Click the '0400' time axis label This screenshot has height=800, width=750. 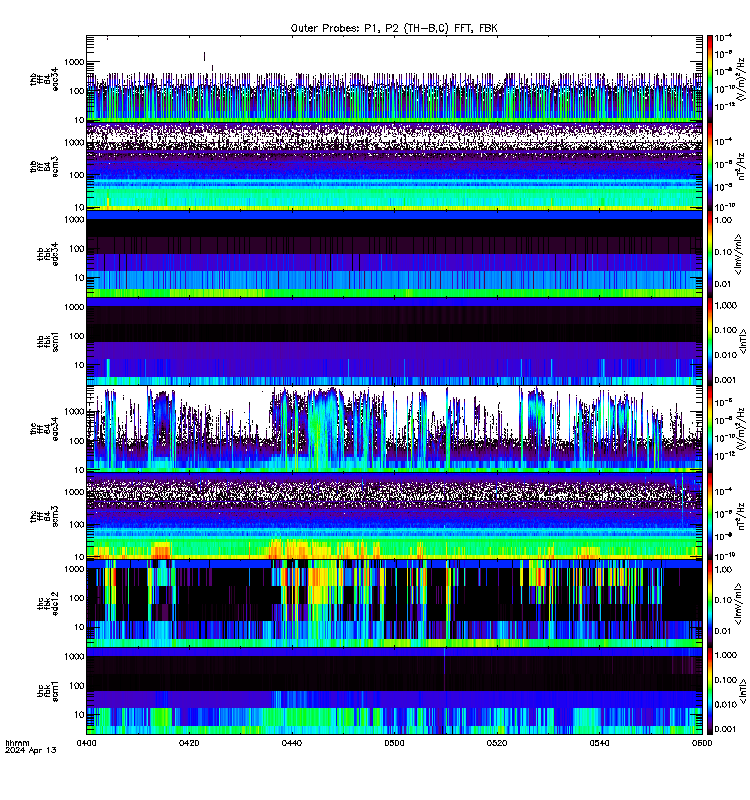(86, 743)
